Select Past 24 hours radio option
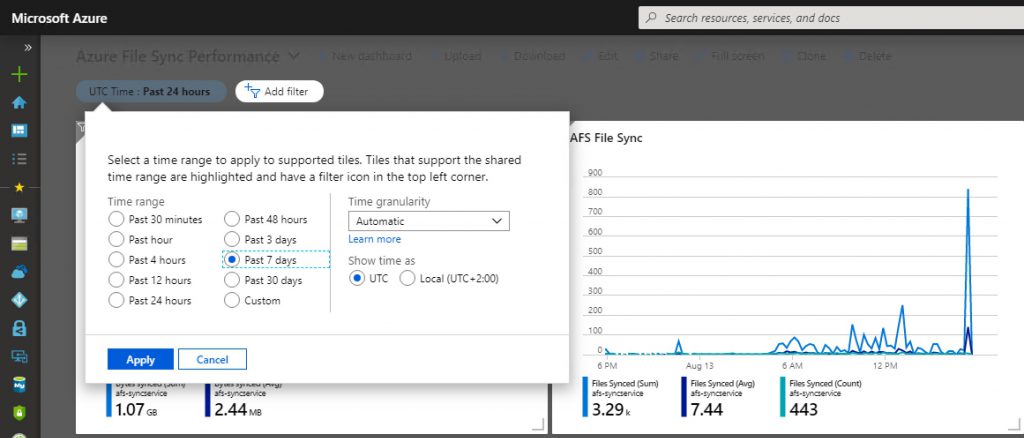The height and width of the screenshot is (438, 1024). (116, 300)
